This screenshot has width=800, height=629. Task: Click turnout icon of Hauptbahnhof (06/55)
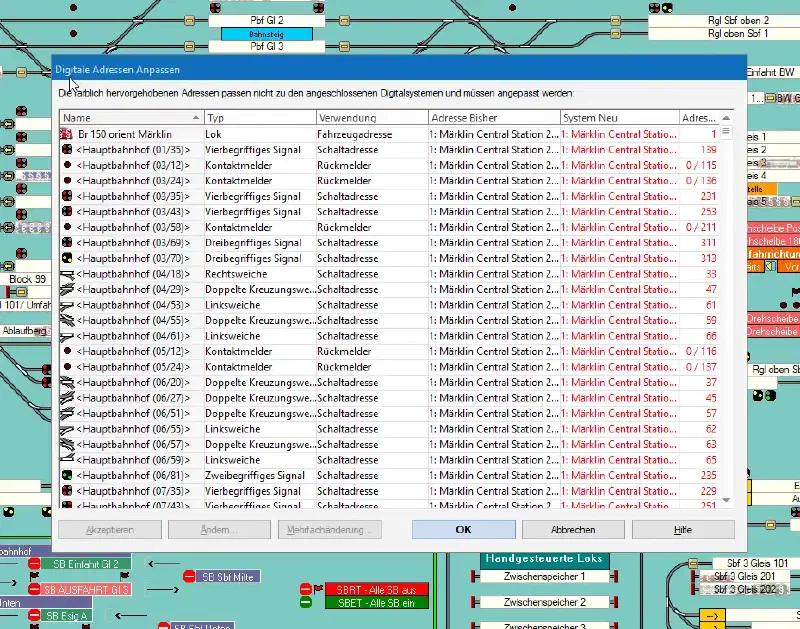point(67,429)
